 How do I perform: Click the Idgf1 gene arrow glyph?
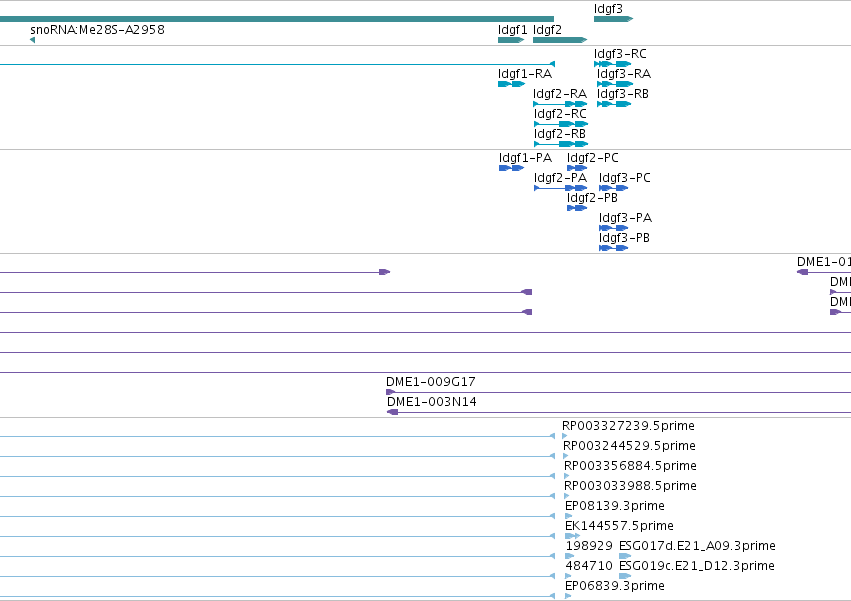[511, 40]
